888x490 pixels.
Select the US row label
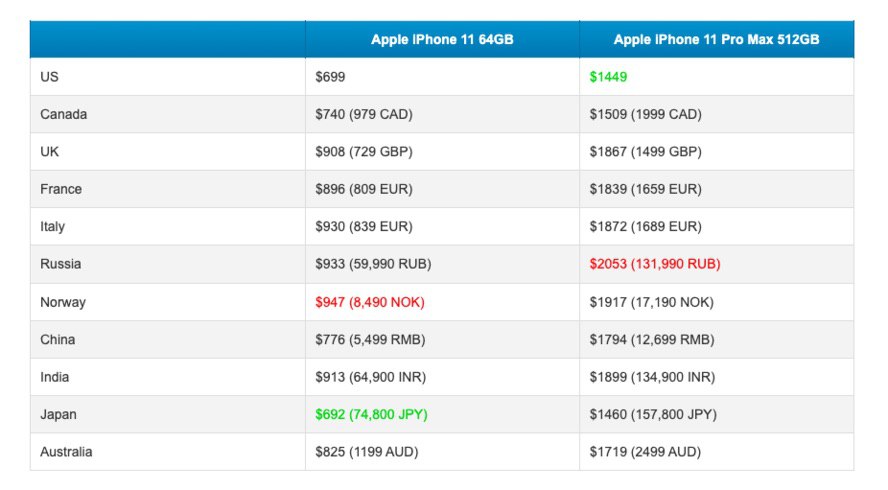(50, 76)
